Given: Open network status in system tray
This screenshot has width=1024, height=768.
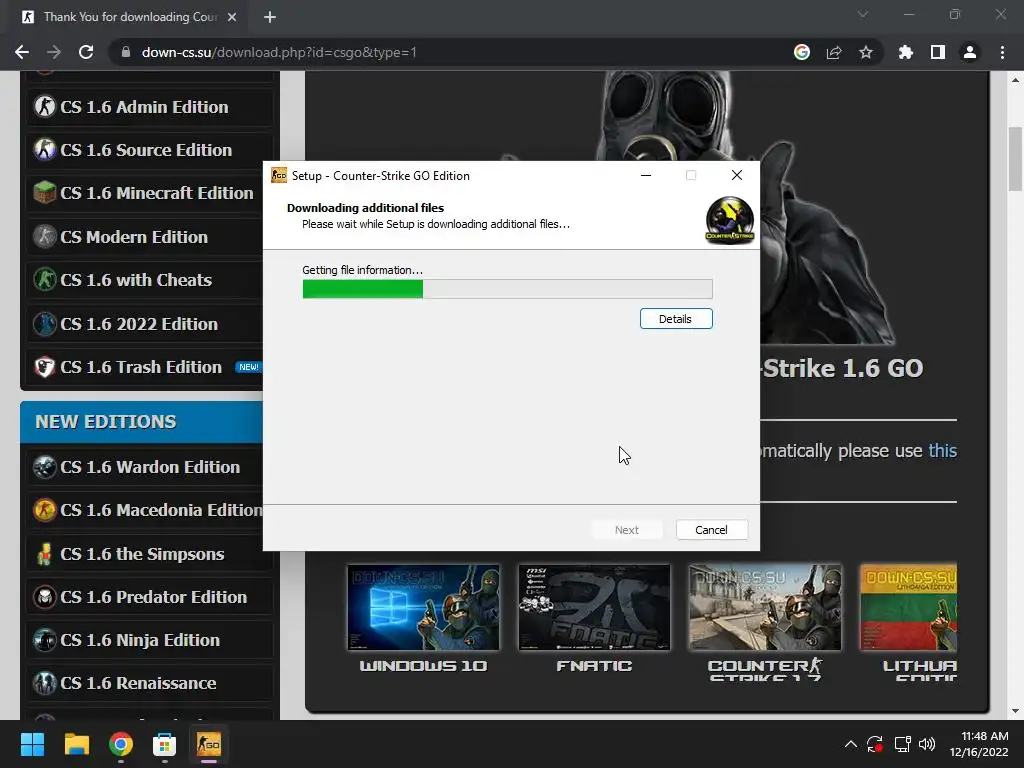Looking at the screenshot, I should pyautogui.click(x=902, y=744).
